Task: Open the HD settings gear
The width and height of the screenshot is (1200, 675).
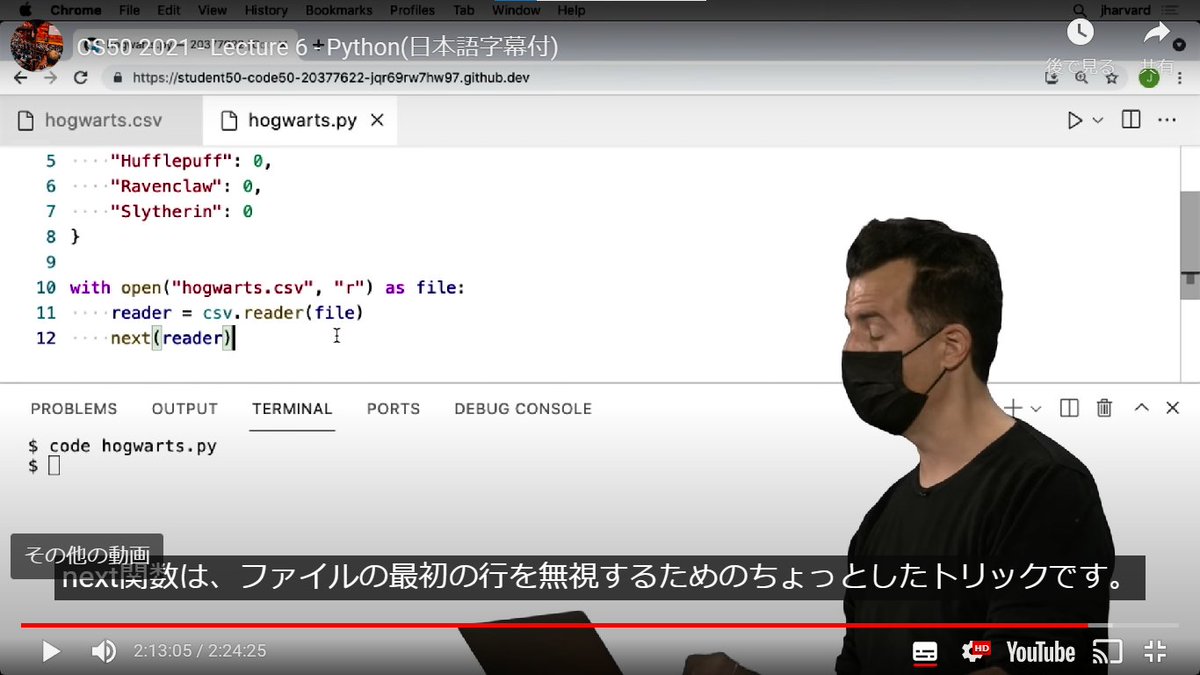Action: [975, 652]
